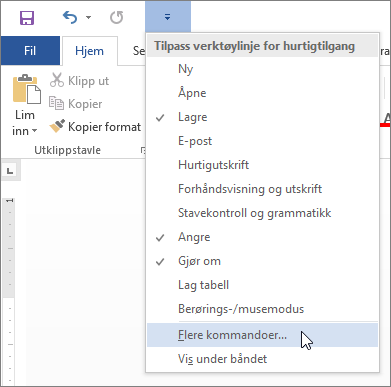This screenshot has width=391, height=387.
Task: Enable Forhåndsvisning og utskrift option
Action: pos(262,189)
